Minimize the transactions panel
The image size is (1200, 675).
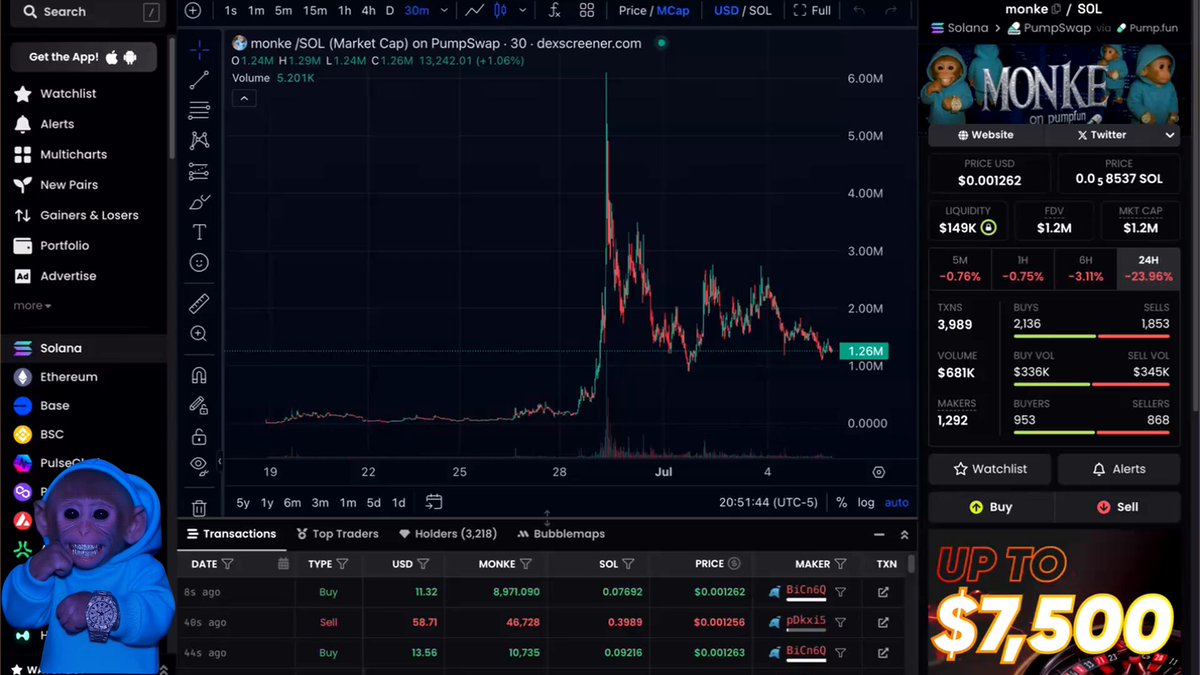[879, 535]
